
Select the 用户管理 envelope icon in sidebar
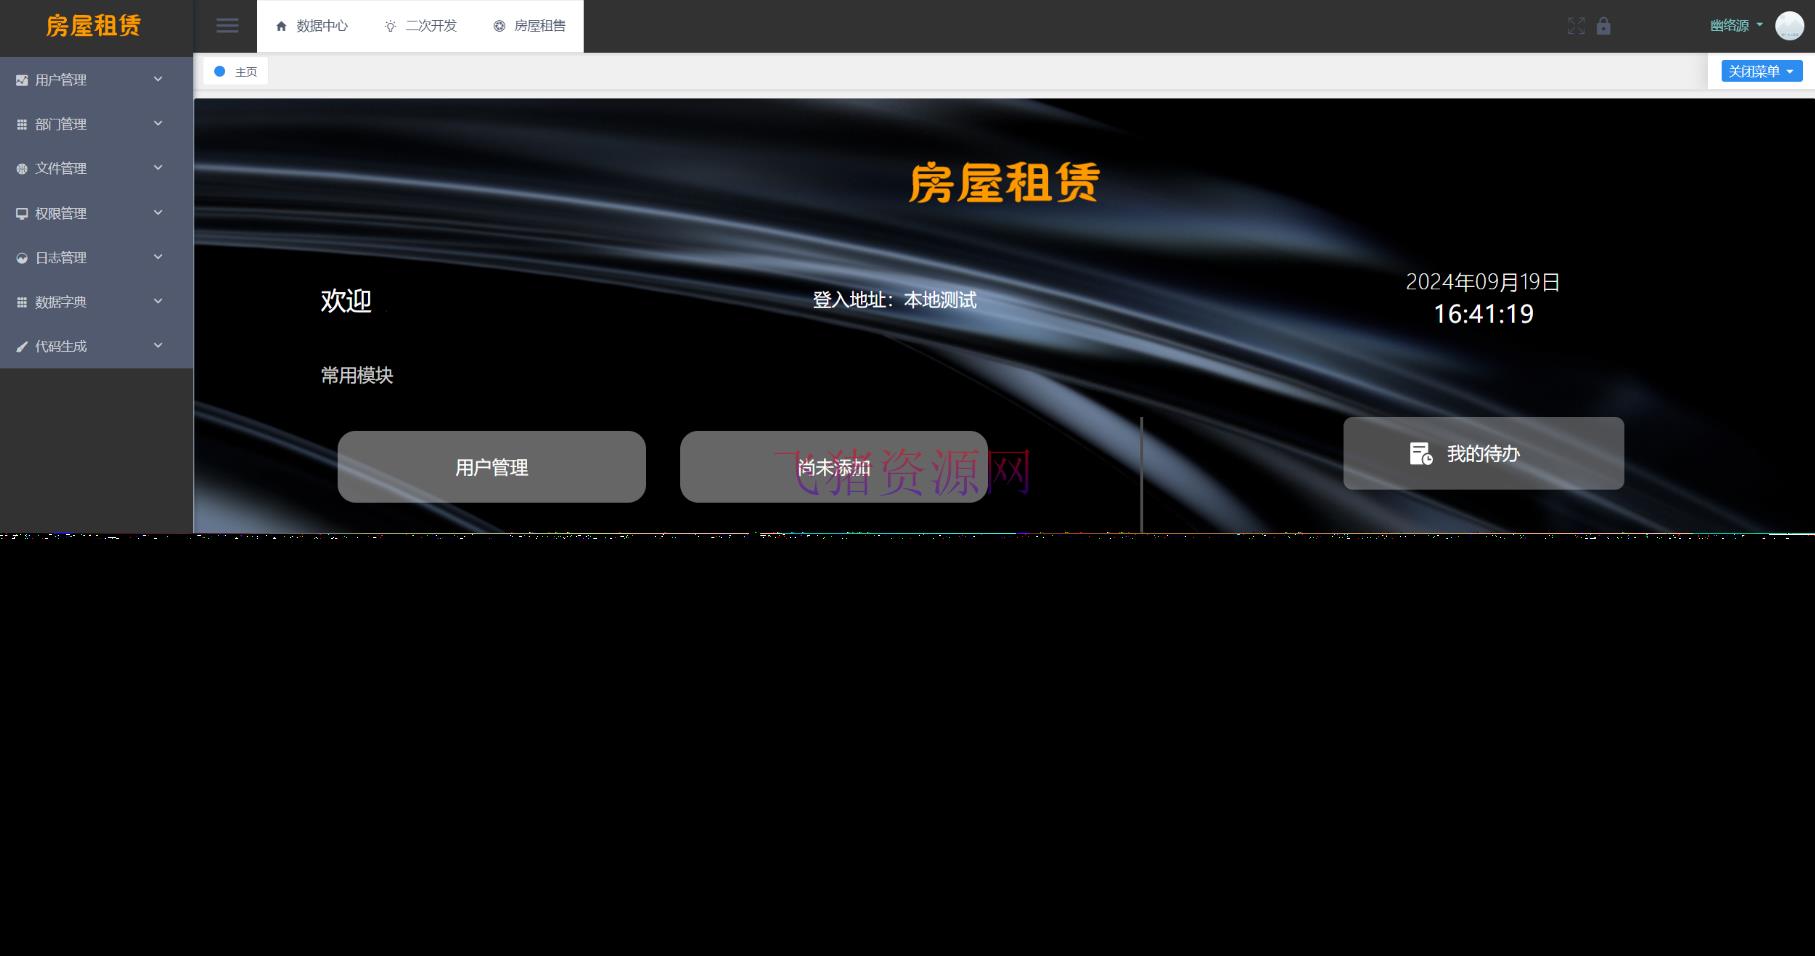(x=21, y=79)
